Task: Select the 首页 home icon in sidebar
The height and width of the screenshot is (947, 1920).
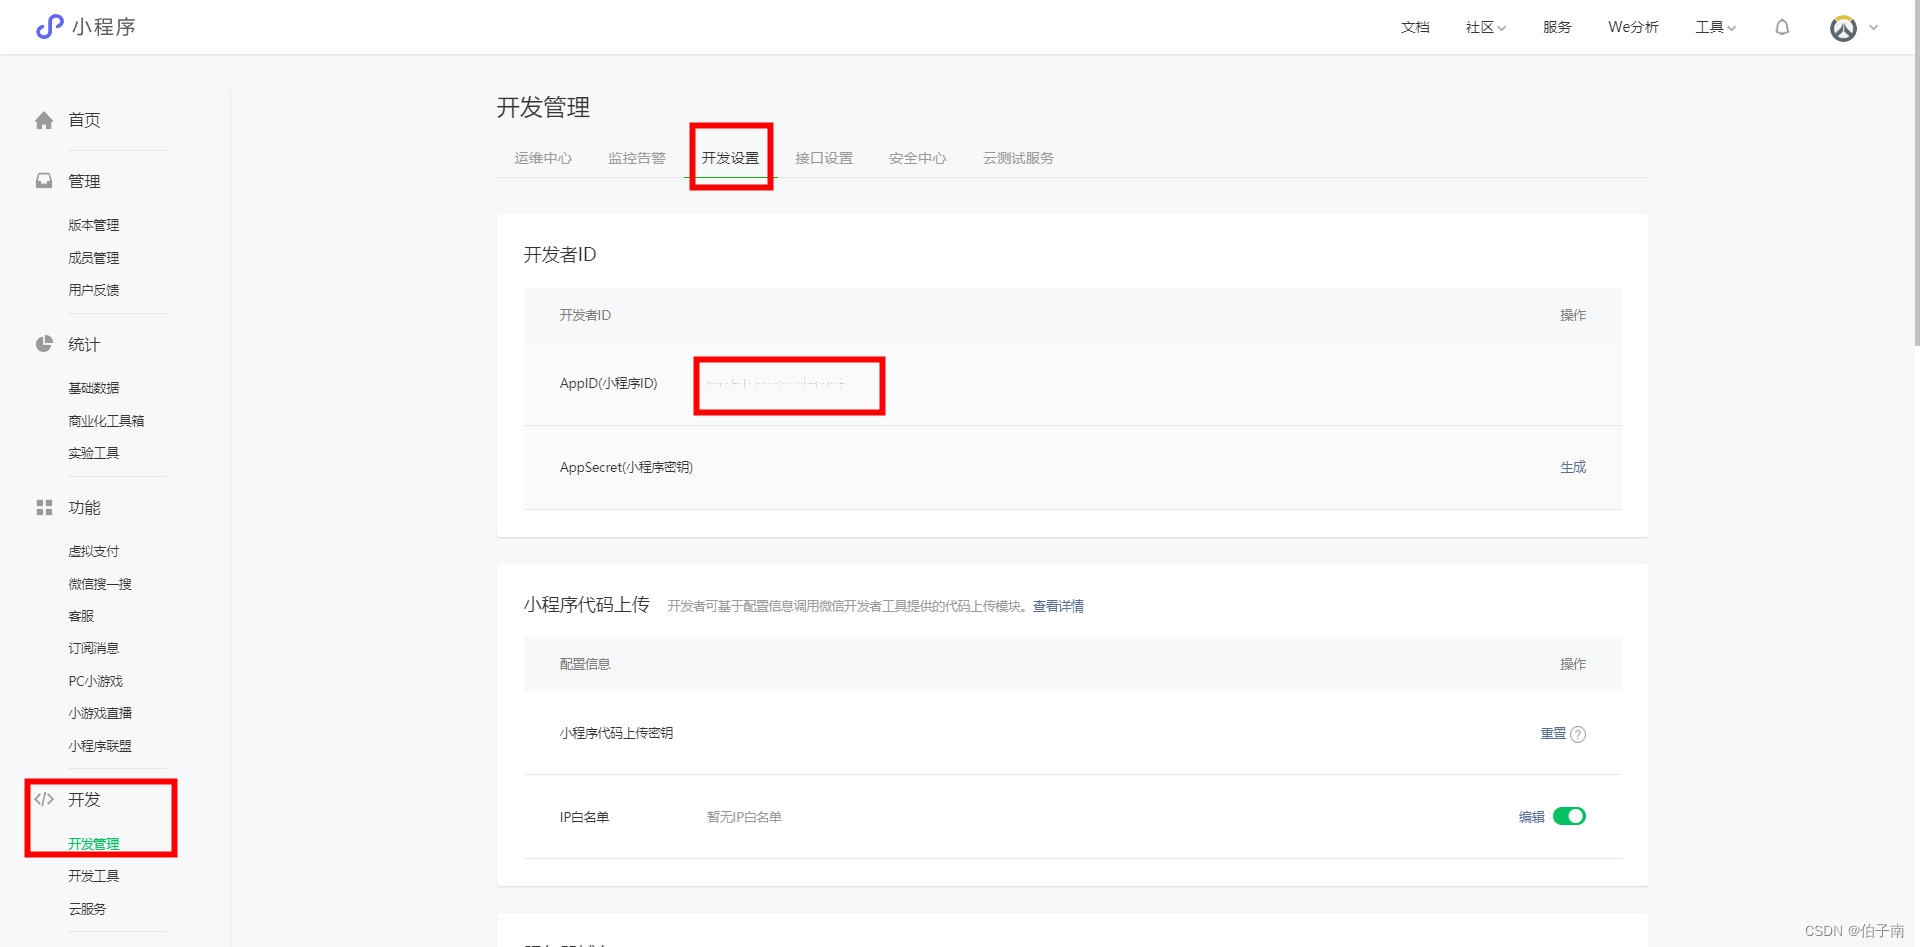Action: coord(44,120)
